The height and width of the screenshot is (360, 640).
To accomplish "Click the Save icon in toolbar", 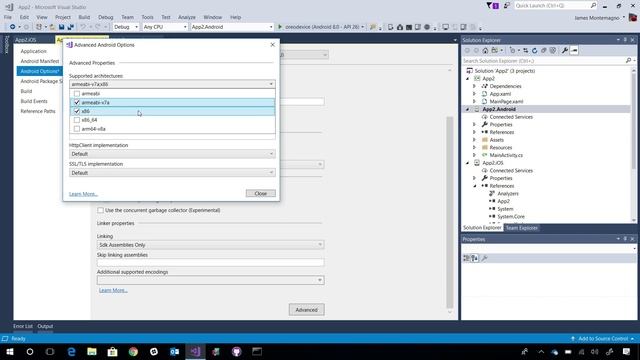I will tap(61, 27).
